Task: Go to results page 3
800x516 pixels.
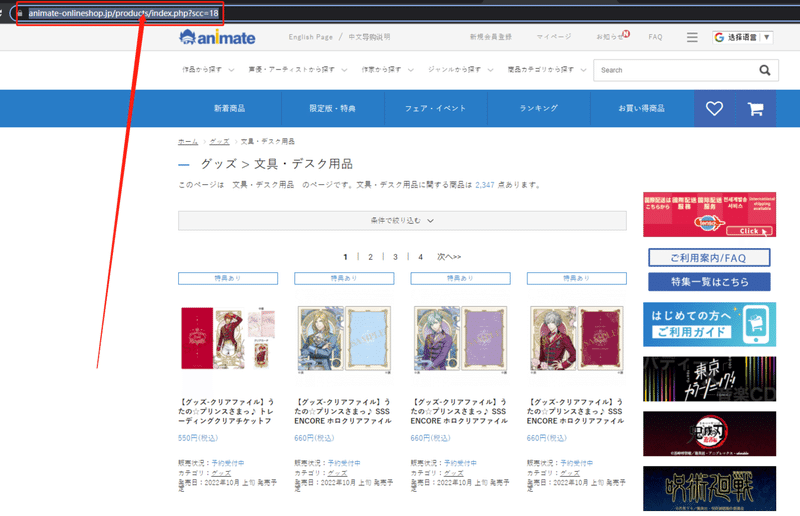Action: [x=395, y=257]
